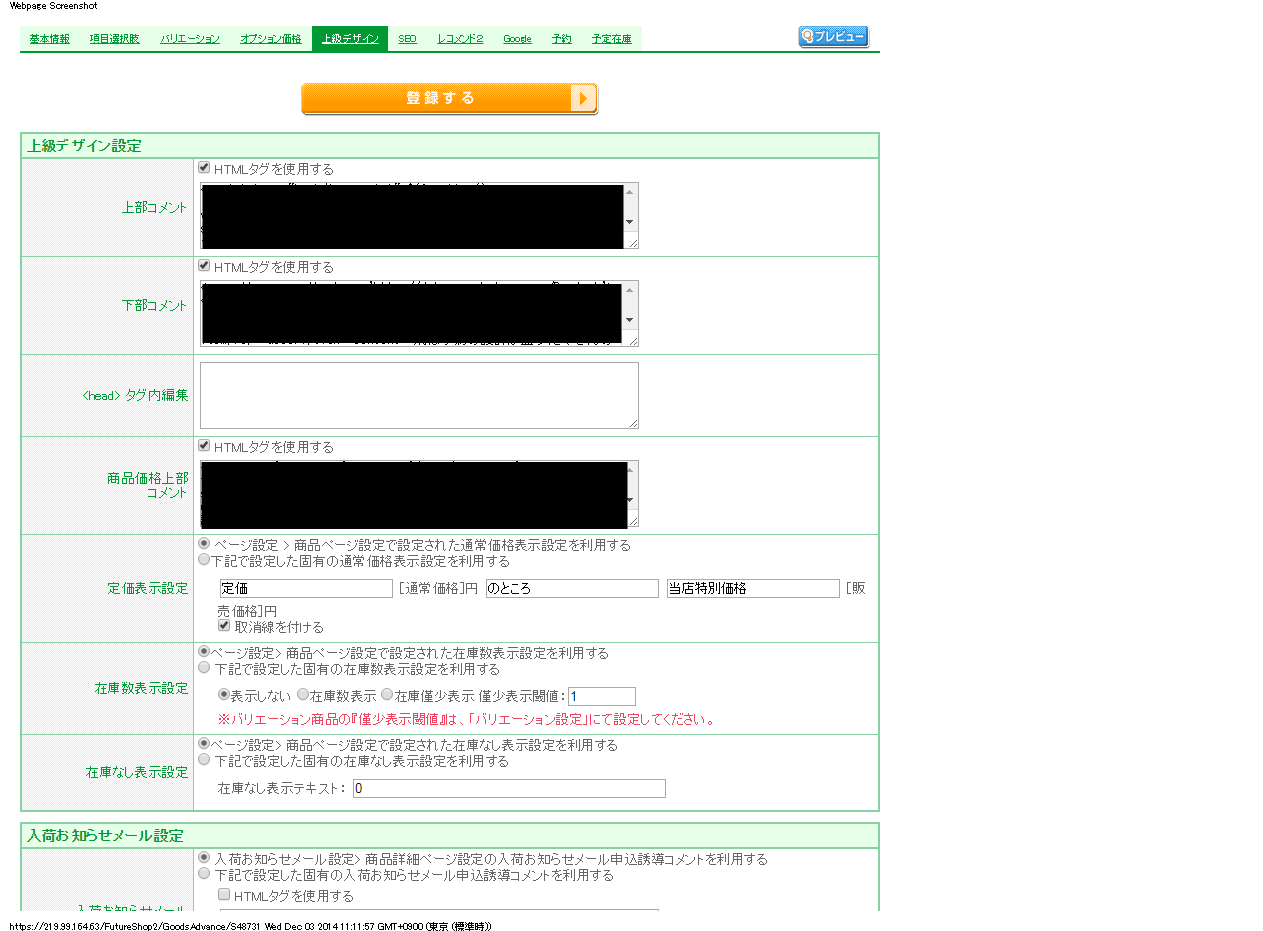Click the 下部コメント textarea scroll-up arrow
Viewport: 1263px width, 931px height.
629,289
